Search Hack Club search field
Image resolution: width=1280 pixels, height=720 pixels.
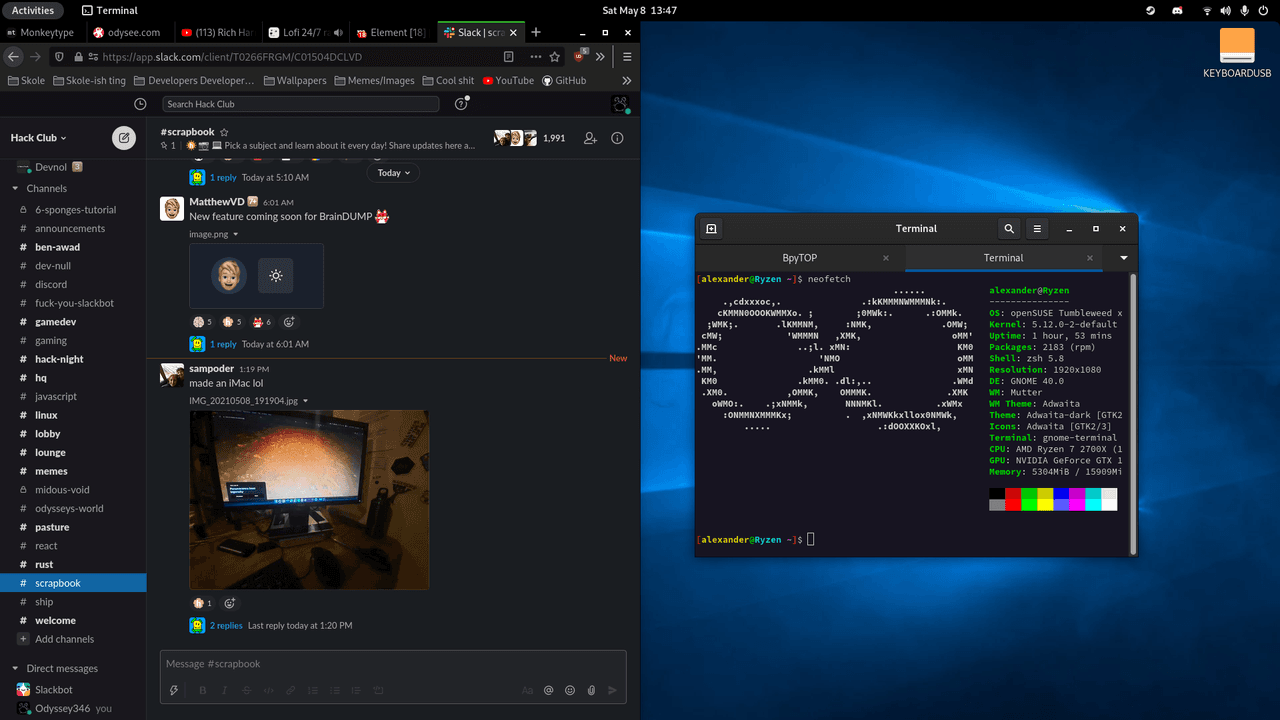[300, 104]
